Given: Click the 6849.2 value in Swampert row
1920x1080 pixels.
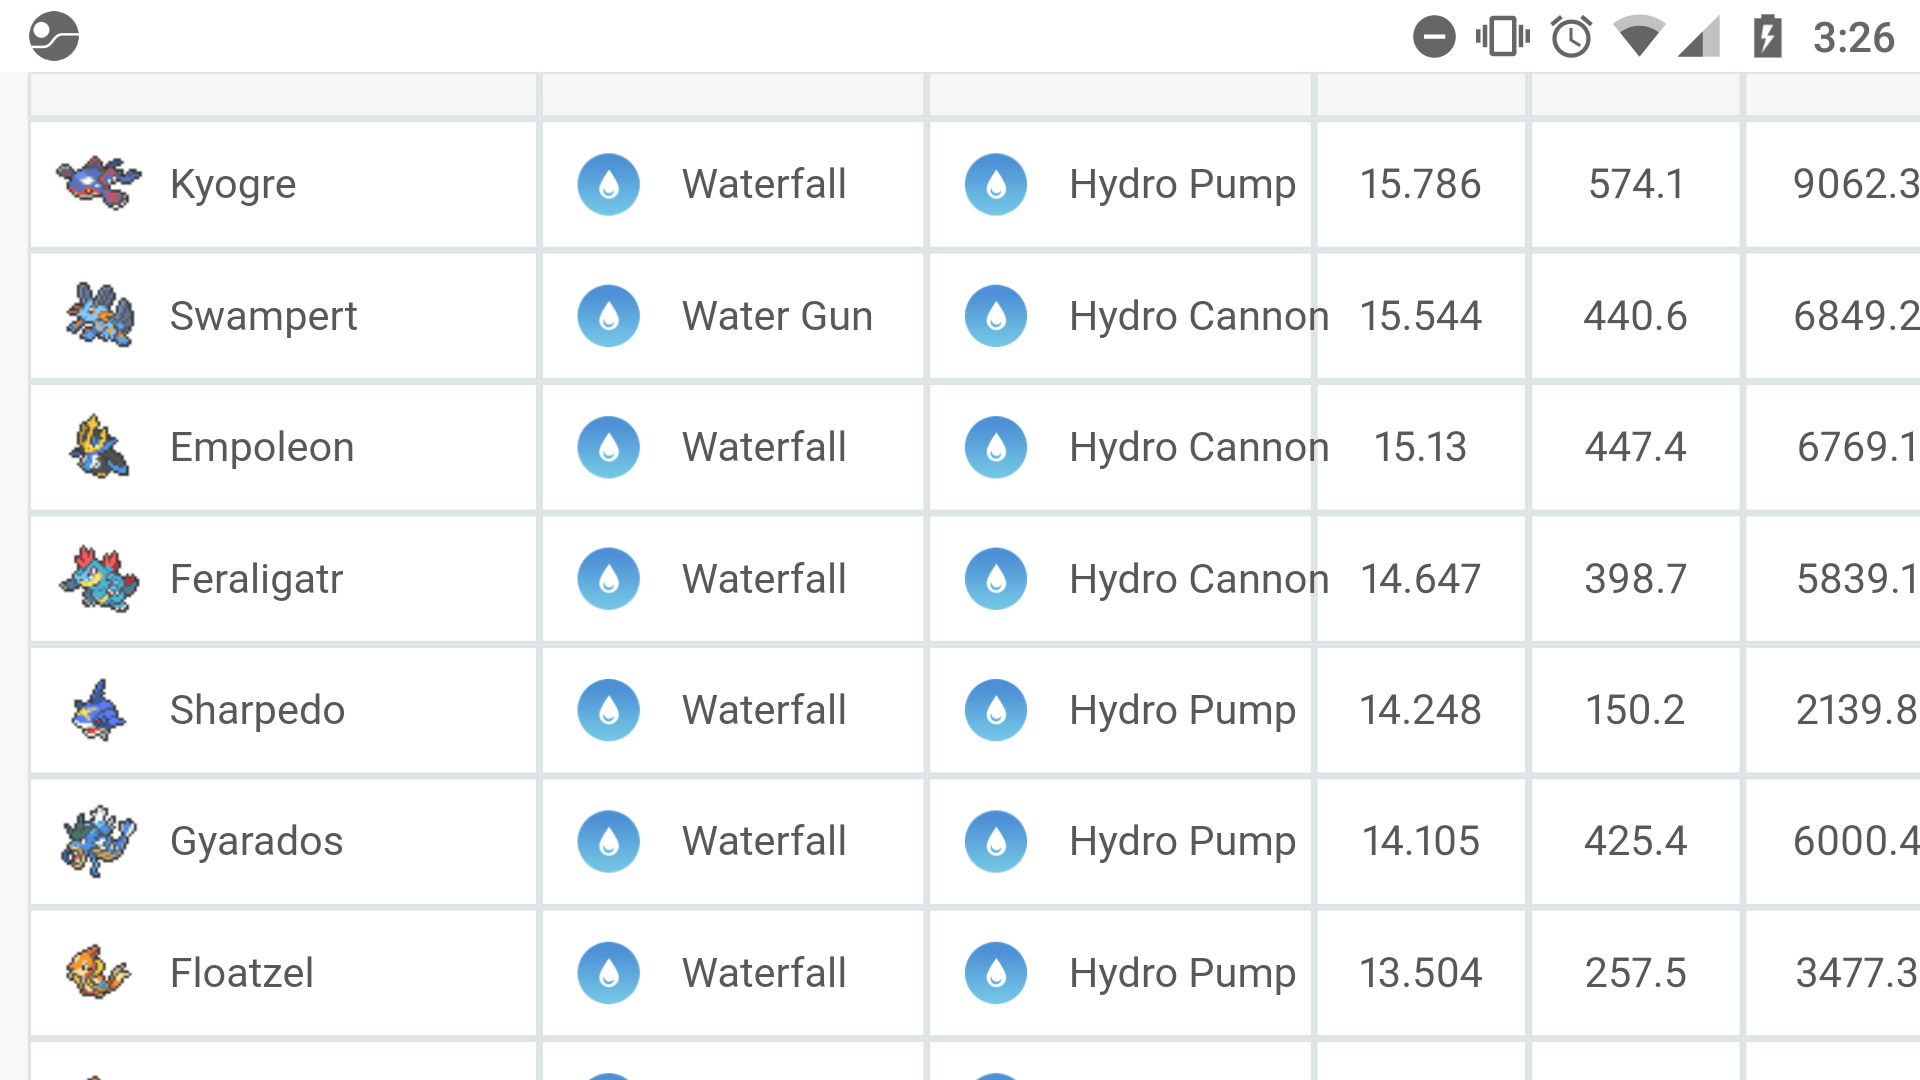Looking at the screenshot, I should pyautogui.click(x=1856, y=316).
